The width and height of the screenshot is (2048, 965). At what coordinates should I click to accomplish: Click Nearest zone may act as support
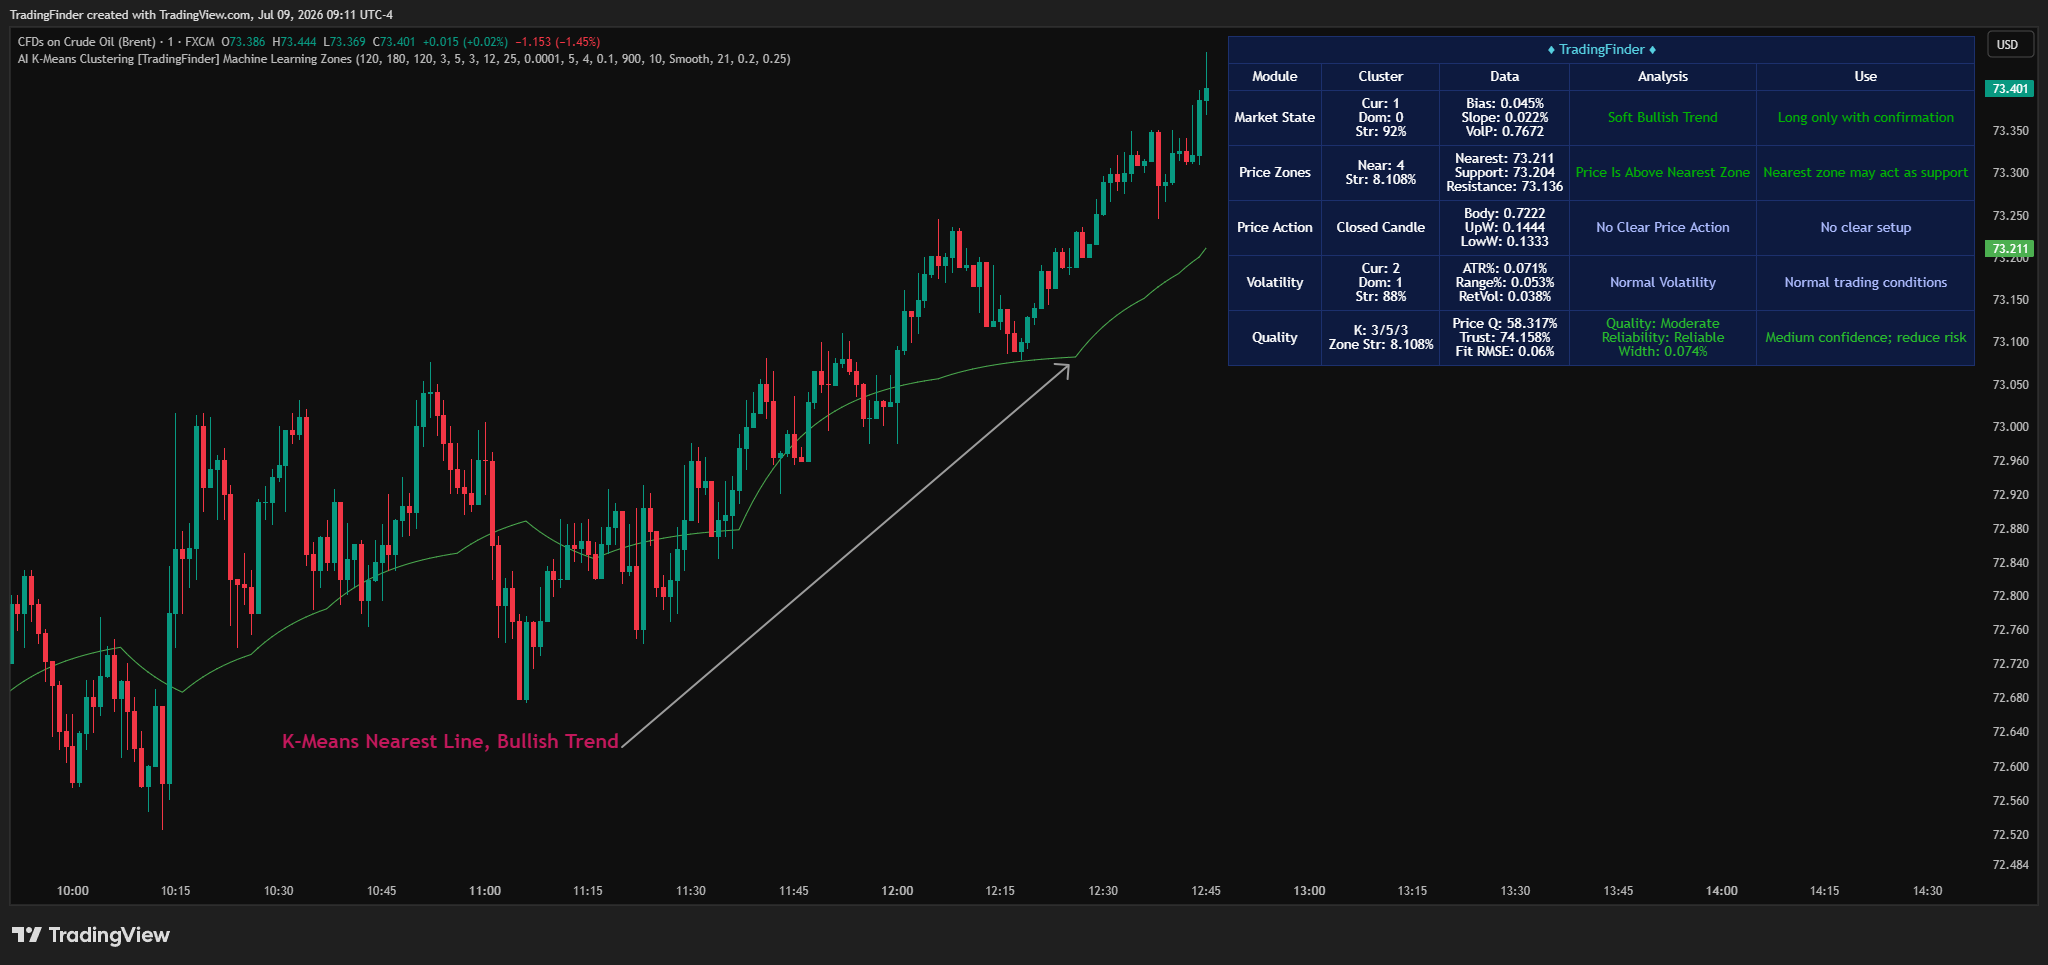point(1866,172)
